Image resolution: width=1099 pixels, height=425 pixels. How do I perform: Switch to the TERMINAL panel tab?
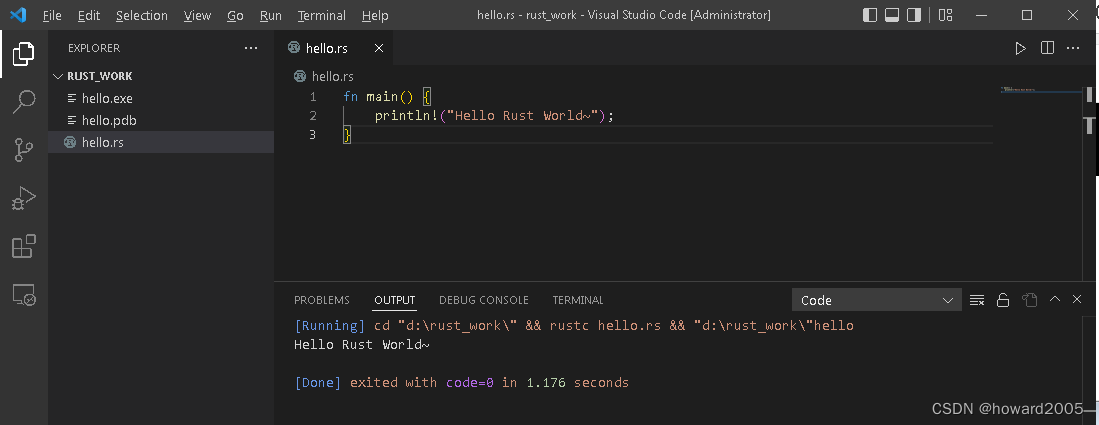[578, 300]
